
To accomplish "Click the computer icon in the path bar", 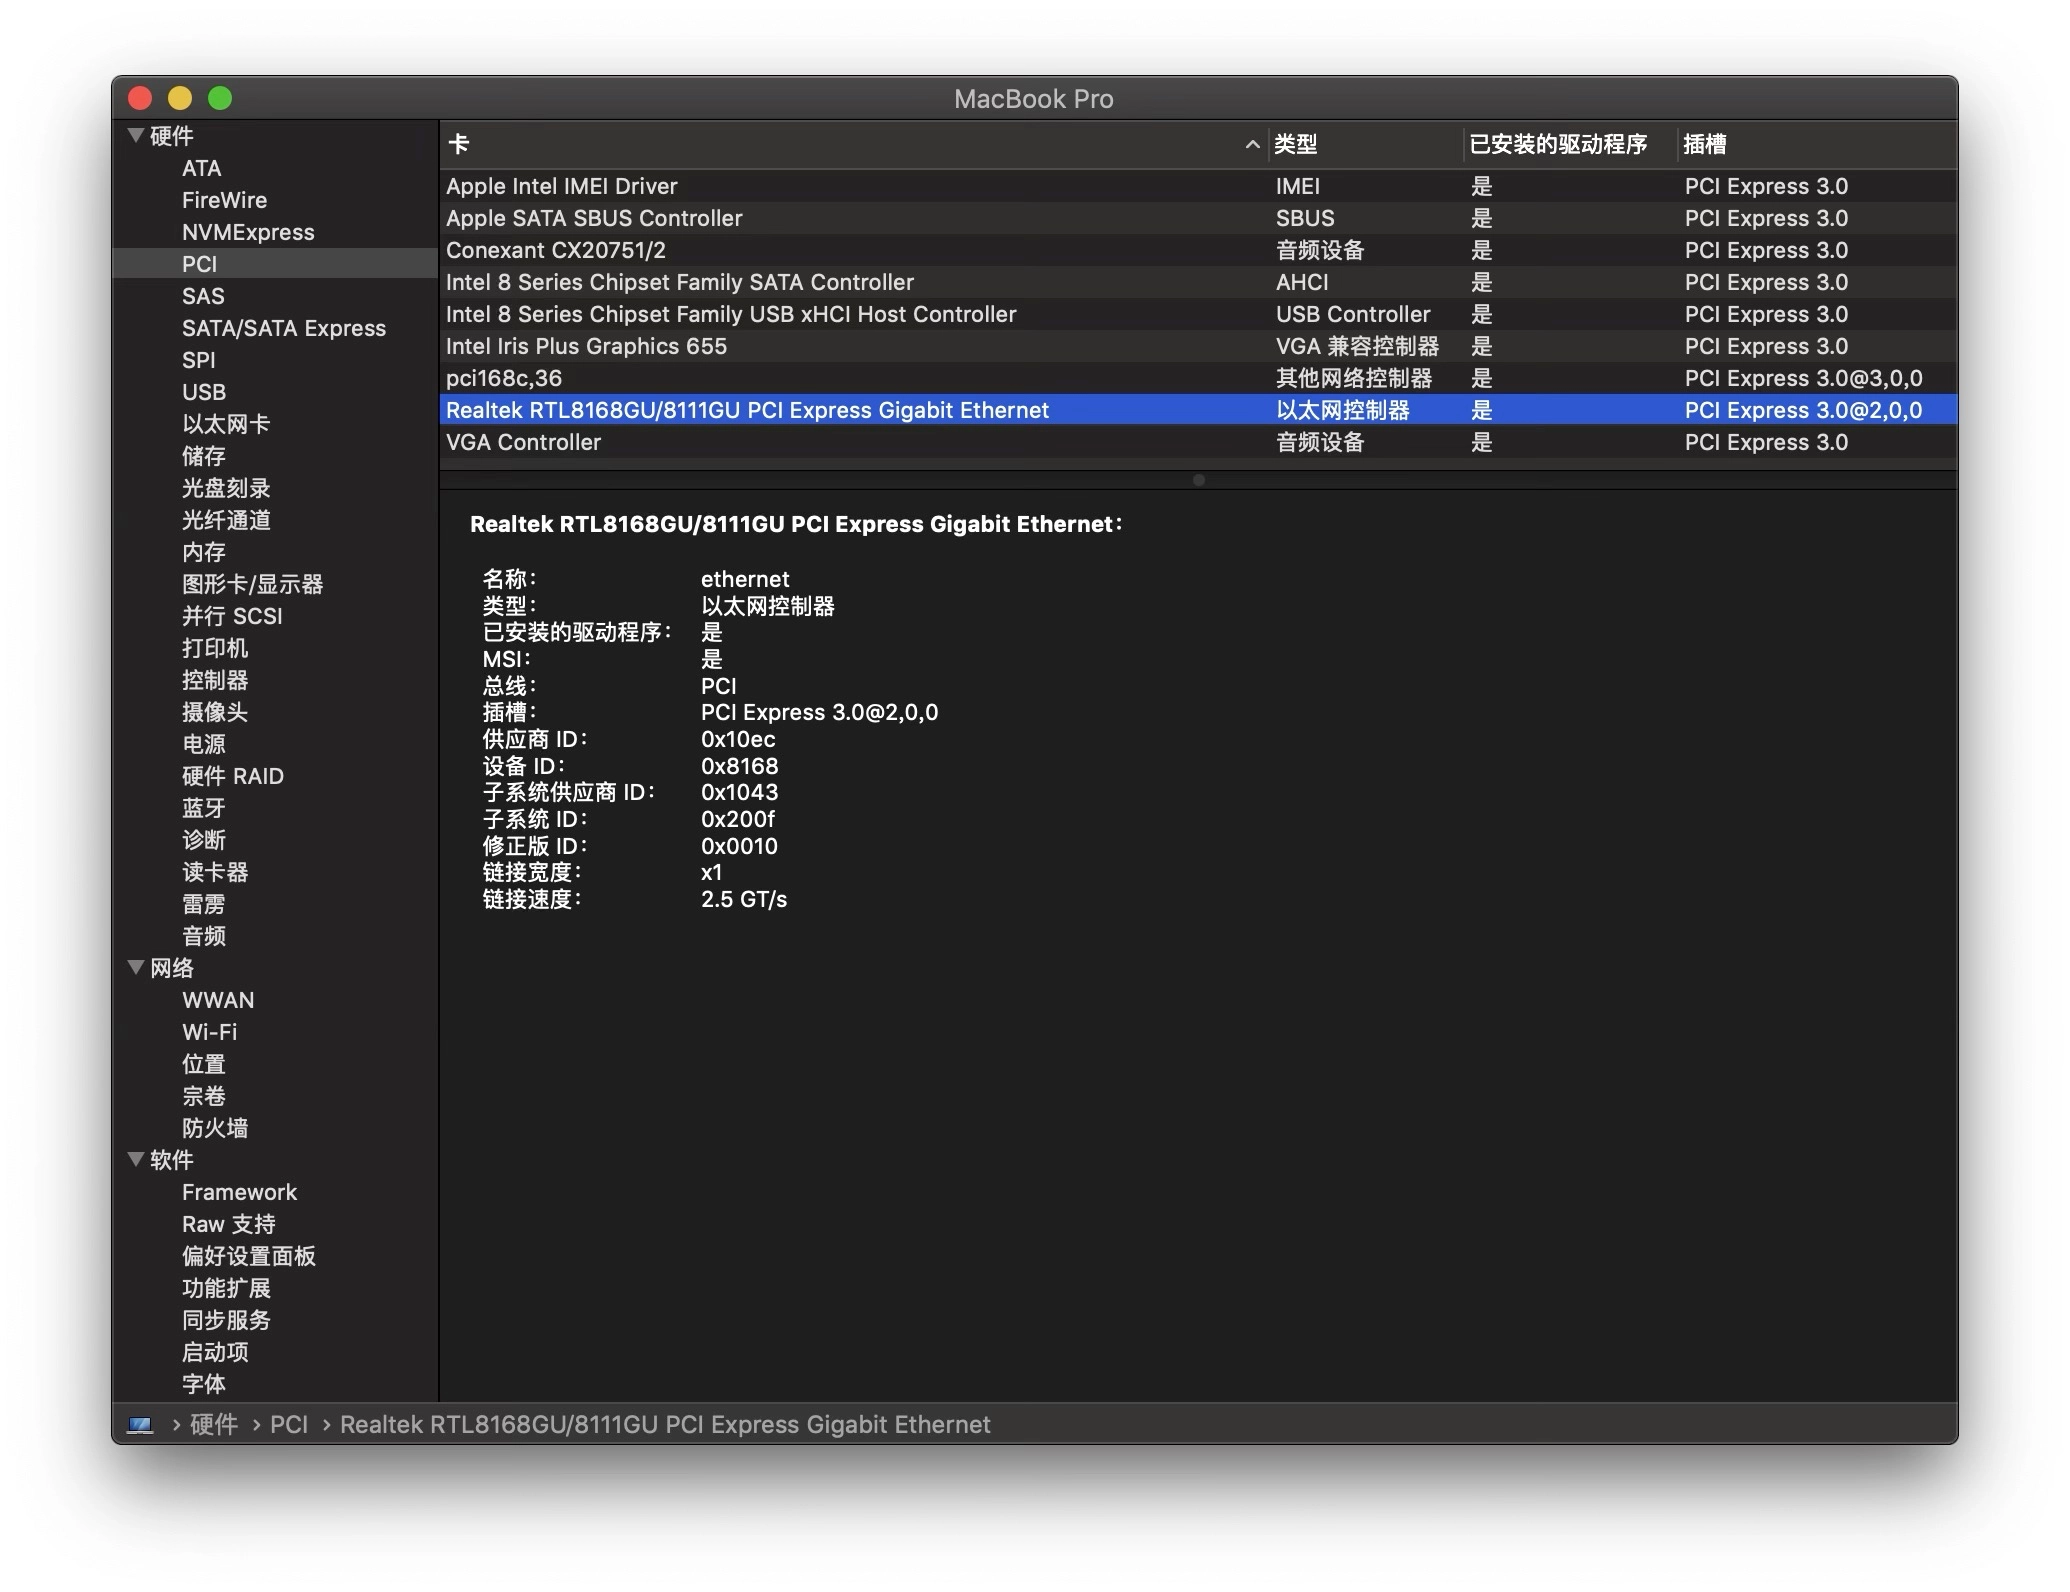I will point(140,1424).
